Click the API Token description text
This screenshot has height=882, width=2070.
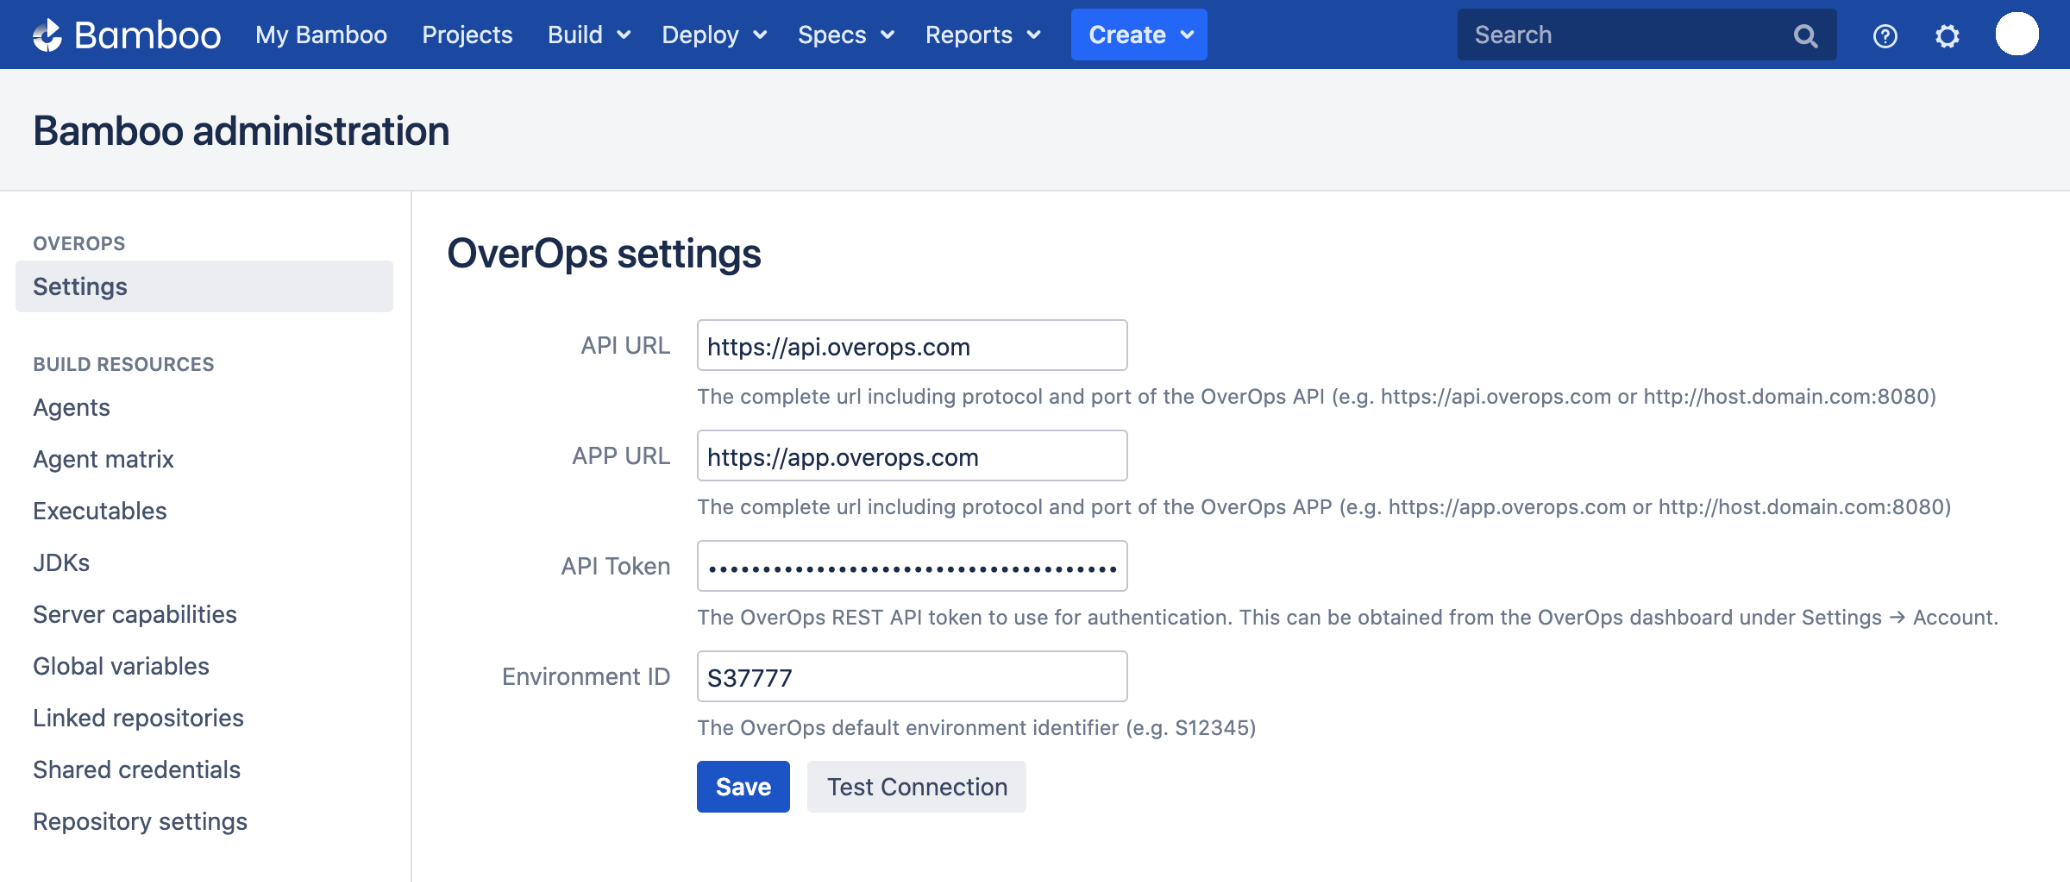[x=1348, y=618]
